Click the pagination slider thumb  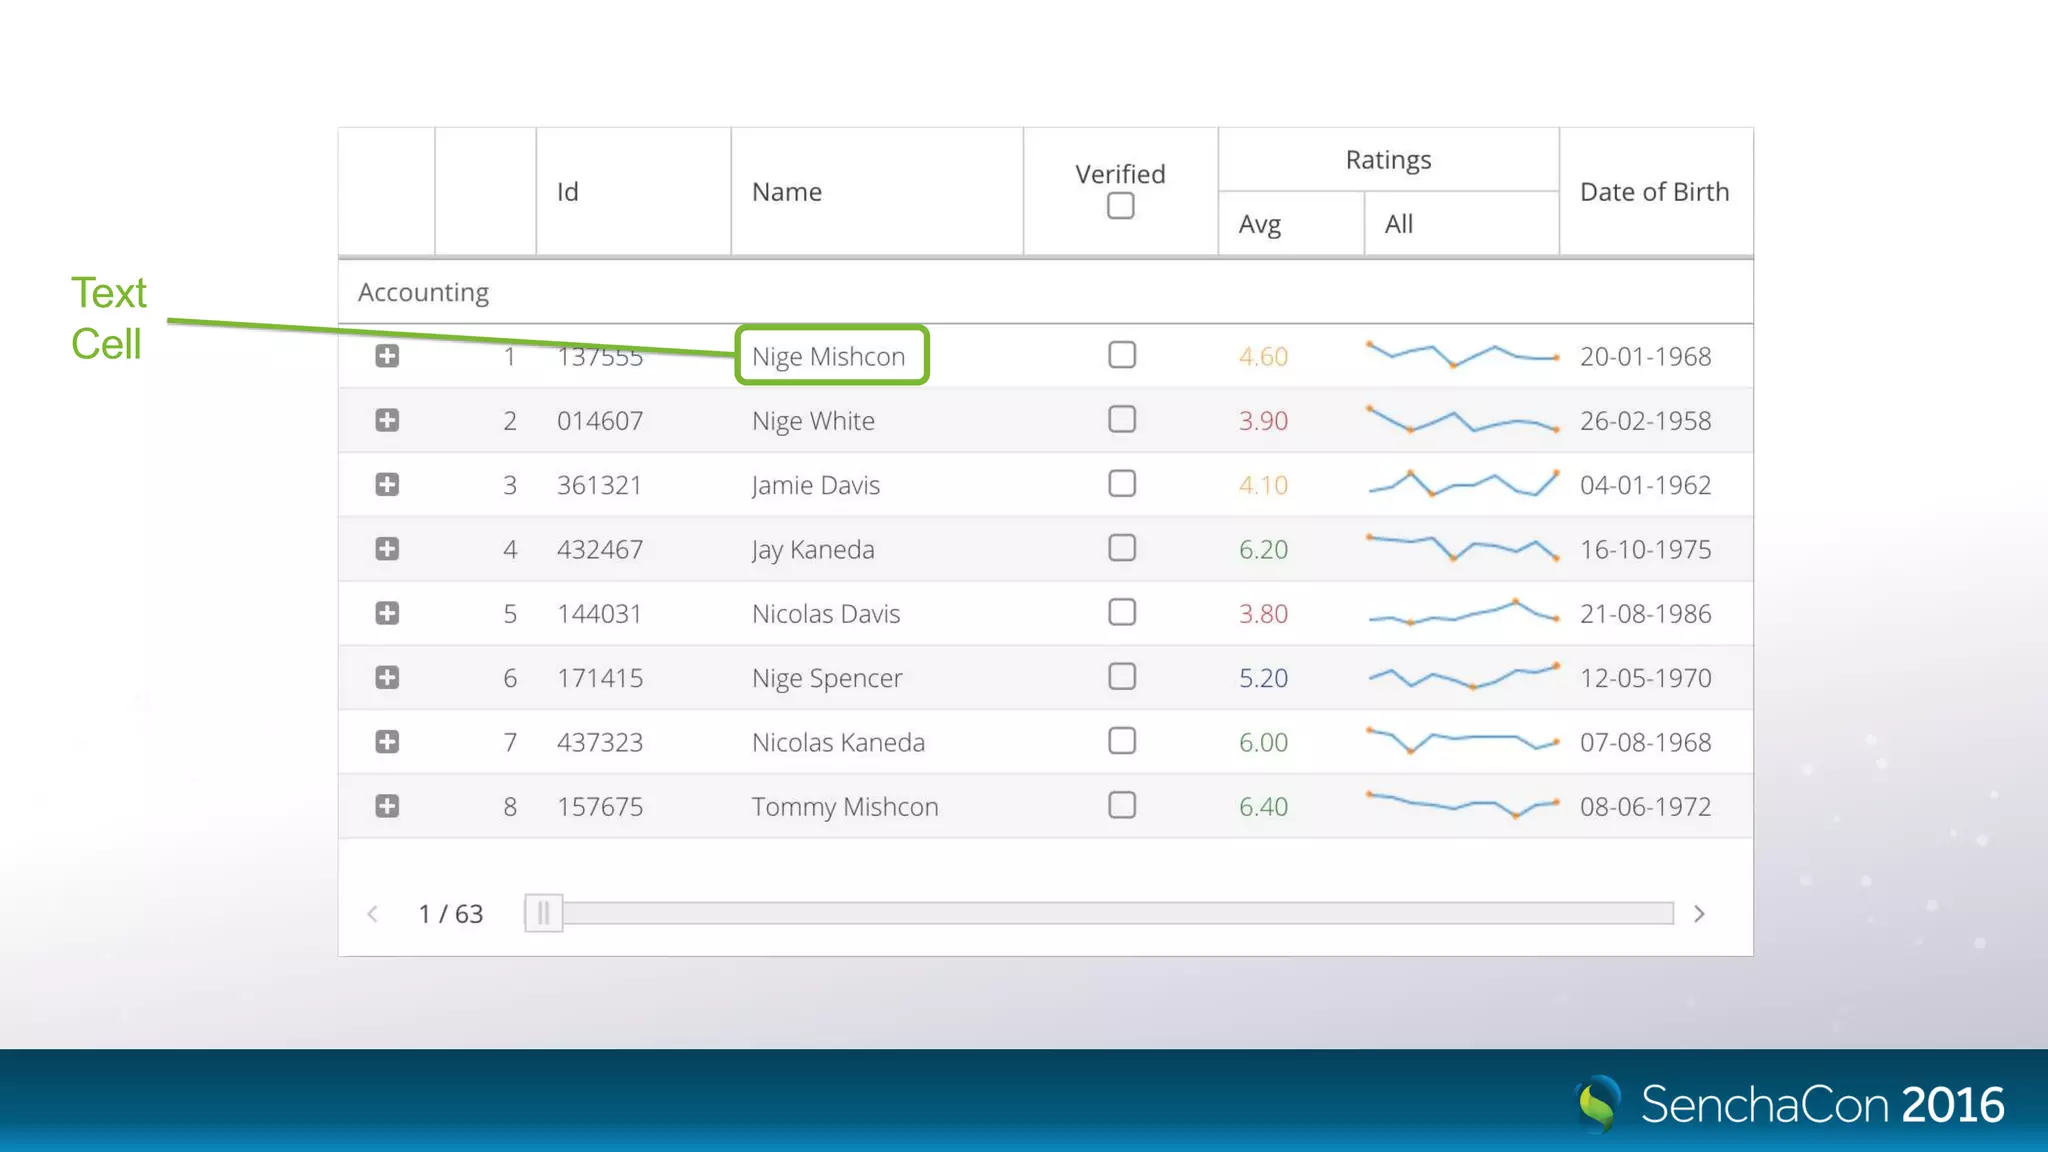543,913
